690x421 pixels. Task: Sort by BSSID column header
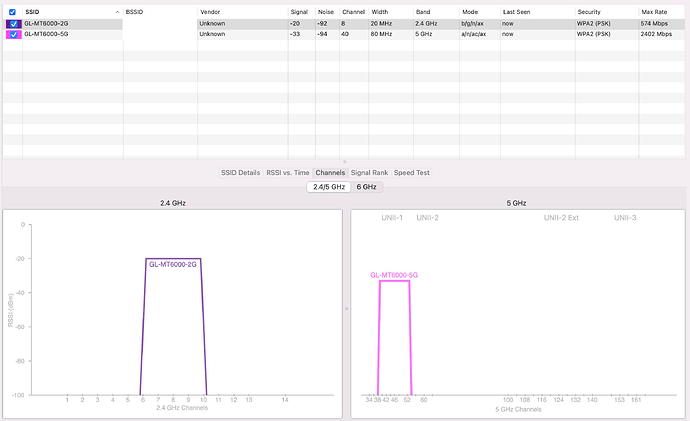point(134,12)
